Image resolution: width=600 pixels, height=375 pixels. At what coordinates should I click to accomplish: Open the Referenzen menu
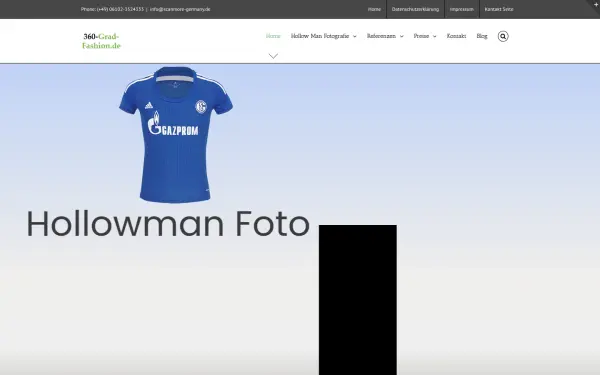click(x=381, y=36)
